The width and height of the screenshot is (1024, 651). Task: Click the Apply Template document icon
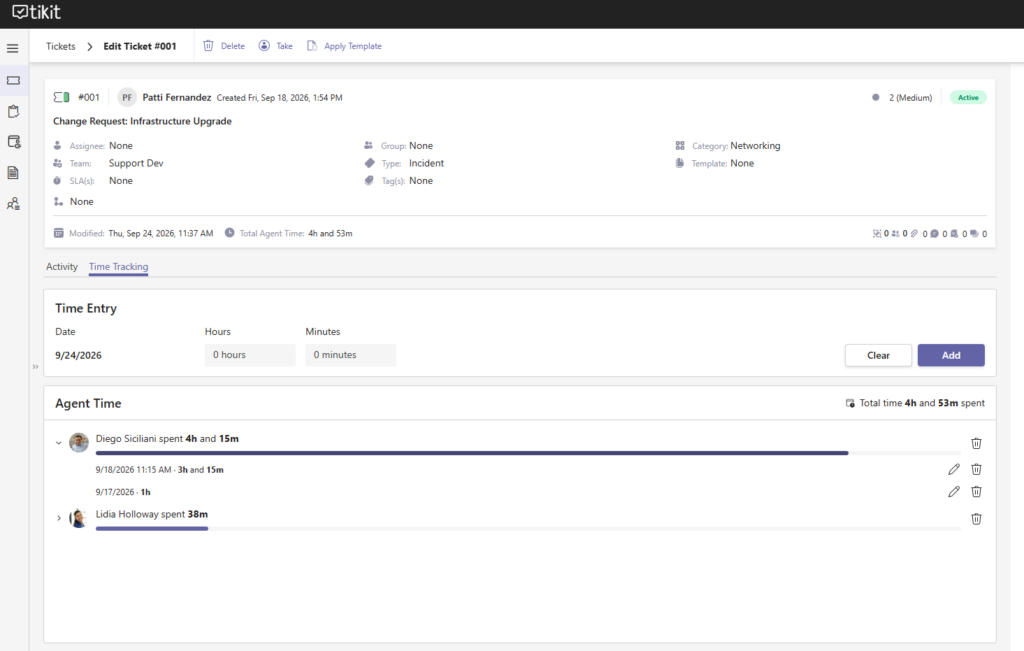click(312, 46)
